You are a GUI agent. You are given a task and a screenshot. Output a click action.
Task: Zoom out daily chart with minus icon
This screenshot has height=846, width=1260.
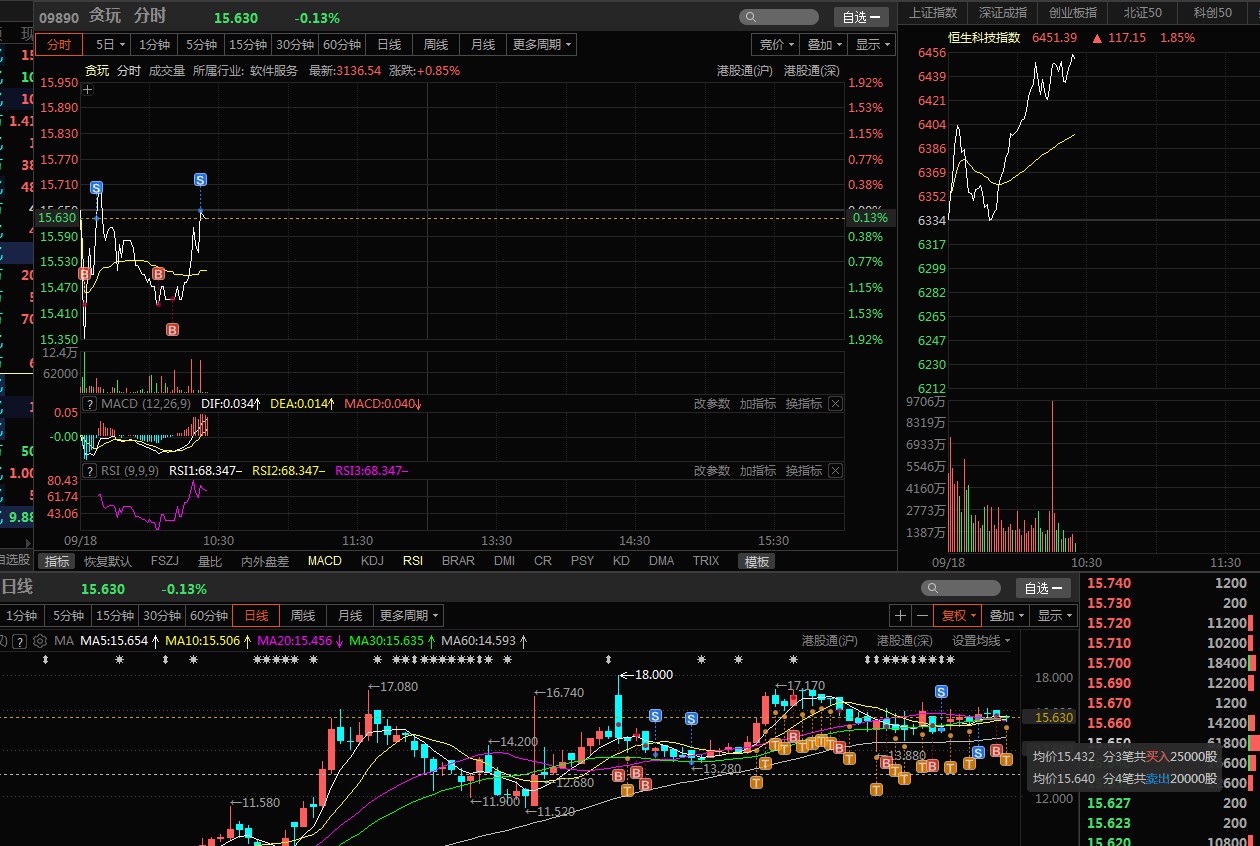coord(922,616)
